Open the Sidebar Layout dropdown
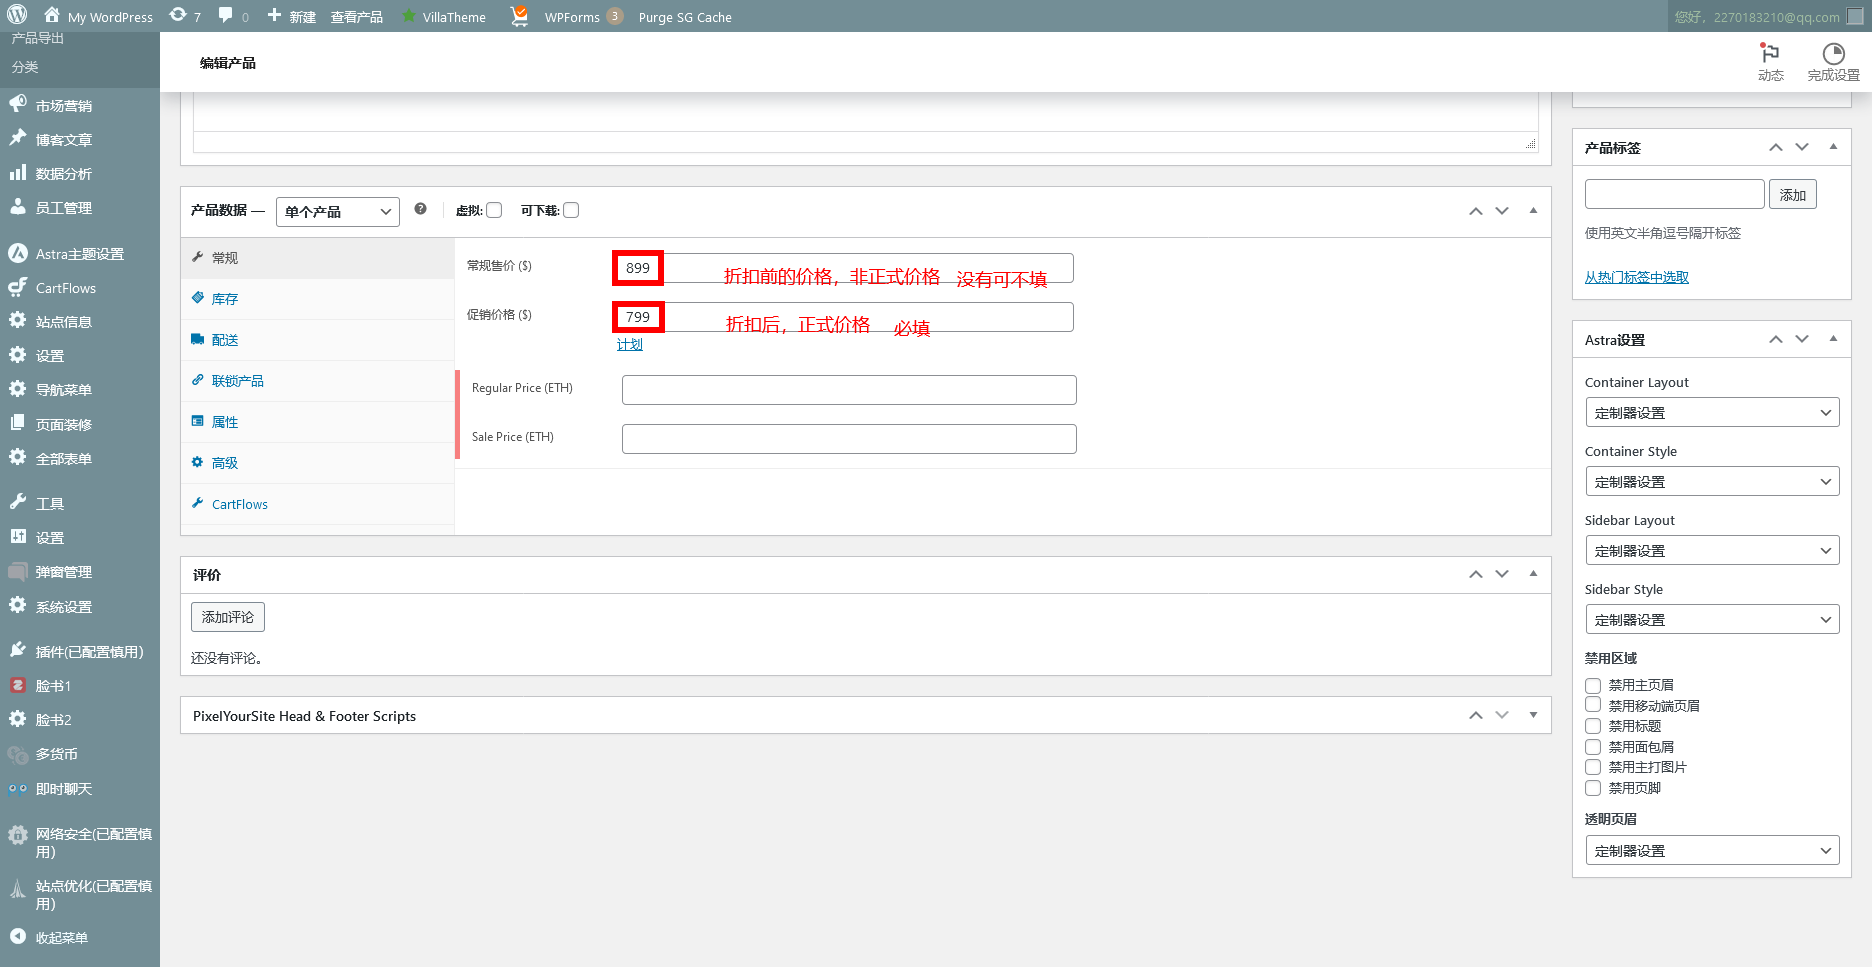1872x967 pixels. (1712, 550)
